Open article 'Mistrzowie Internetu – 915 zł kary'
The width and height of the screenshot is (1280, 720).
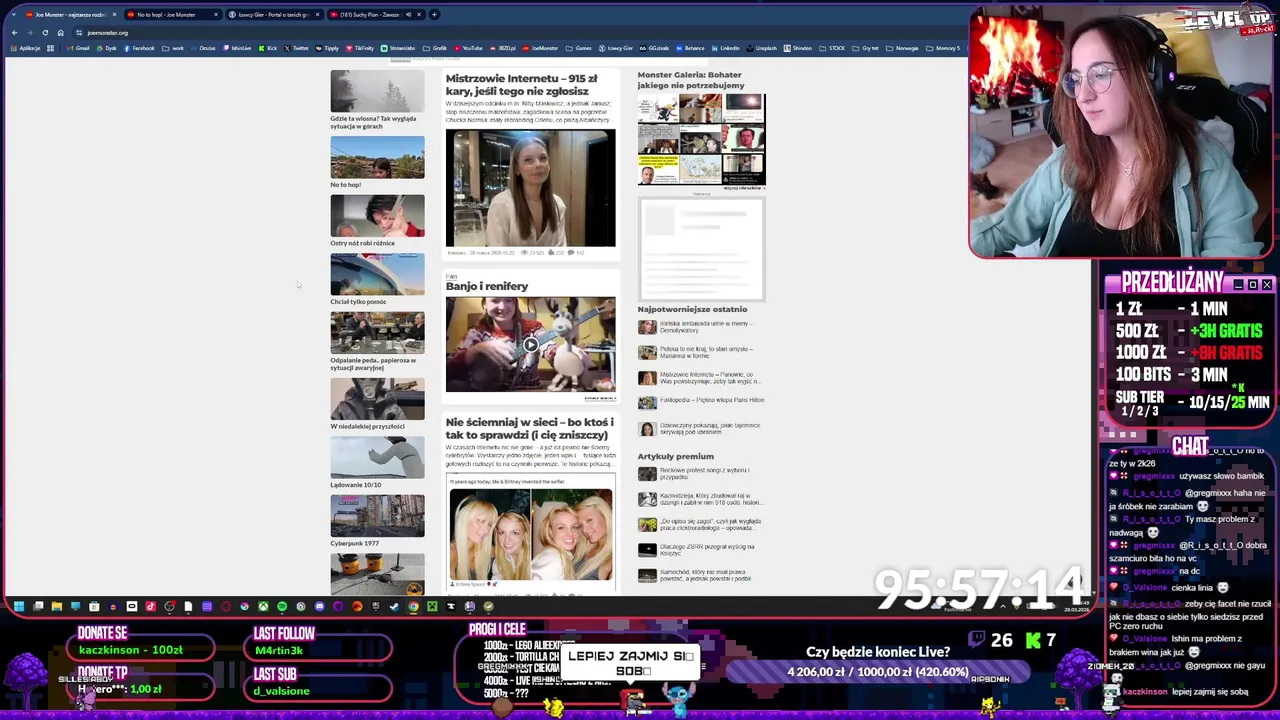521,85
